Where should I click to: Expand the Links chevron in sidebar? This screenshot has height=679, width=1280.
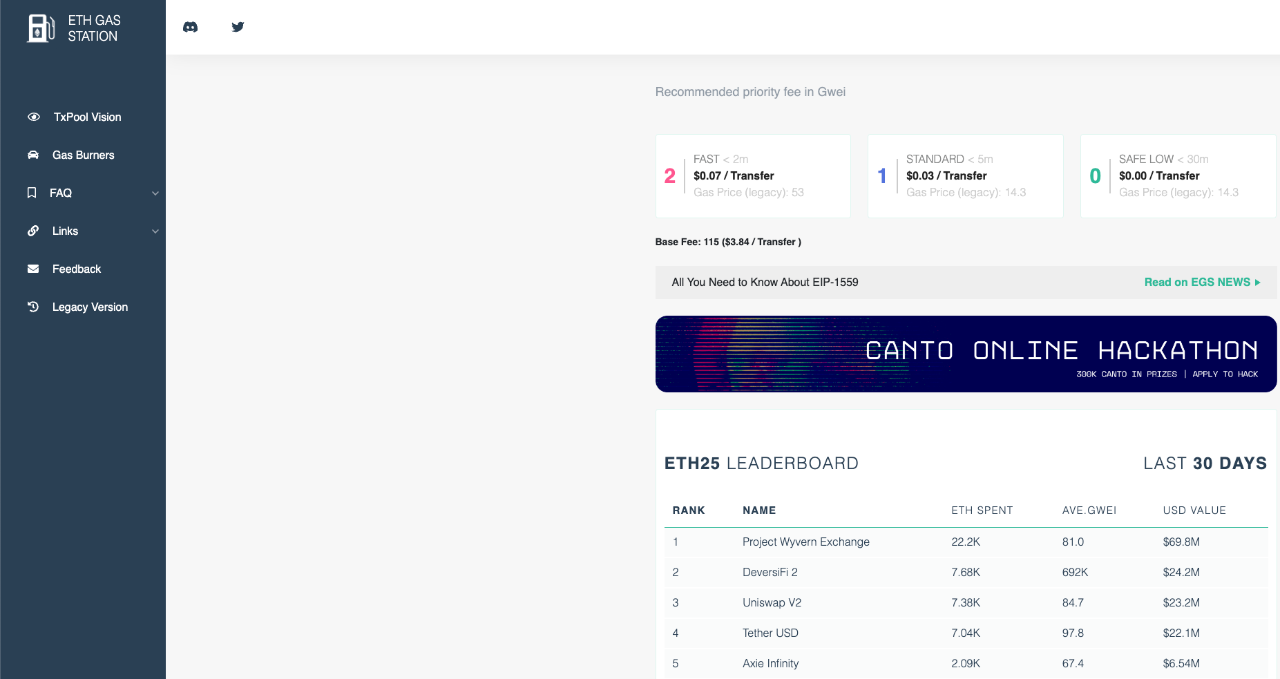point(155,231)
